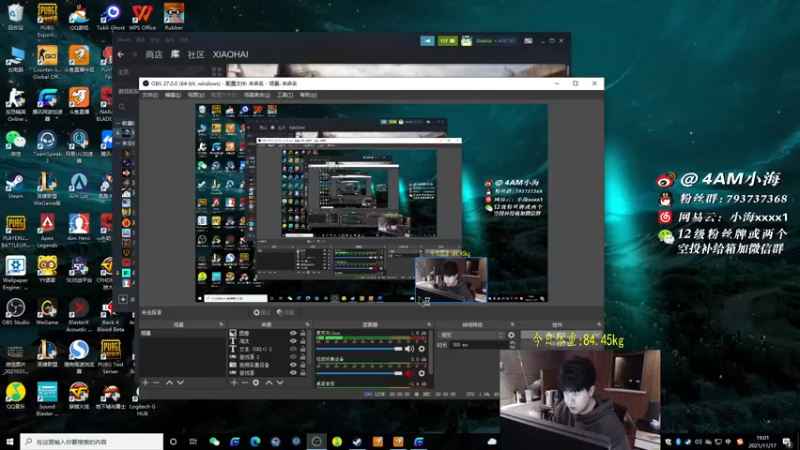Open OBS 工具(T) menu
The height and width of the screenshot is (450, 800).
pyautogui.click(x=285, y=95)
